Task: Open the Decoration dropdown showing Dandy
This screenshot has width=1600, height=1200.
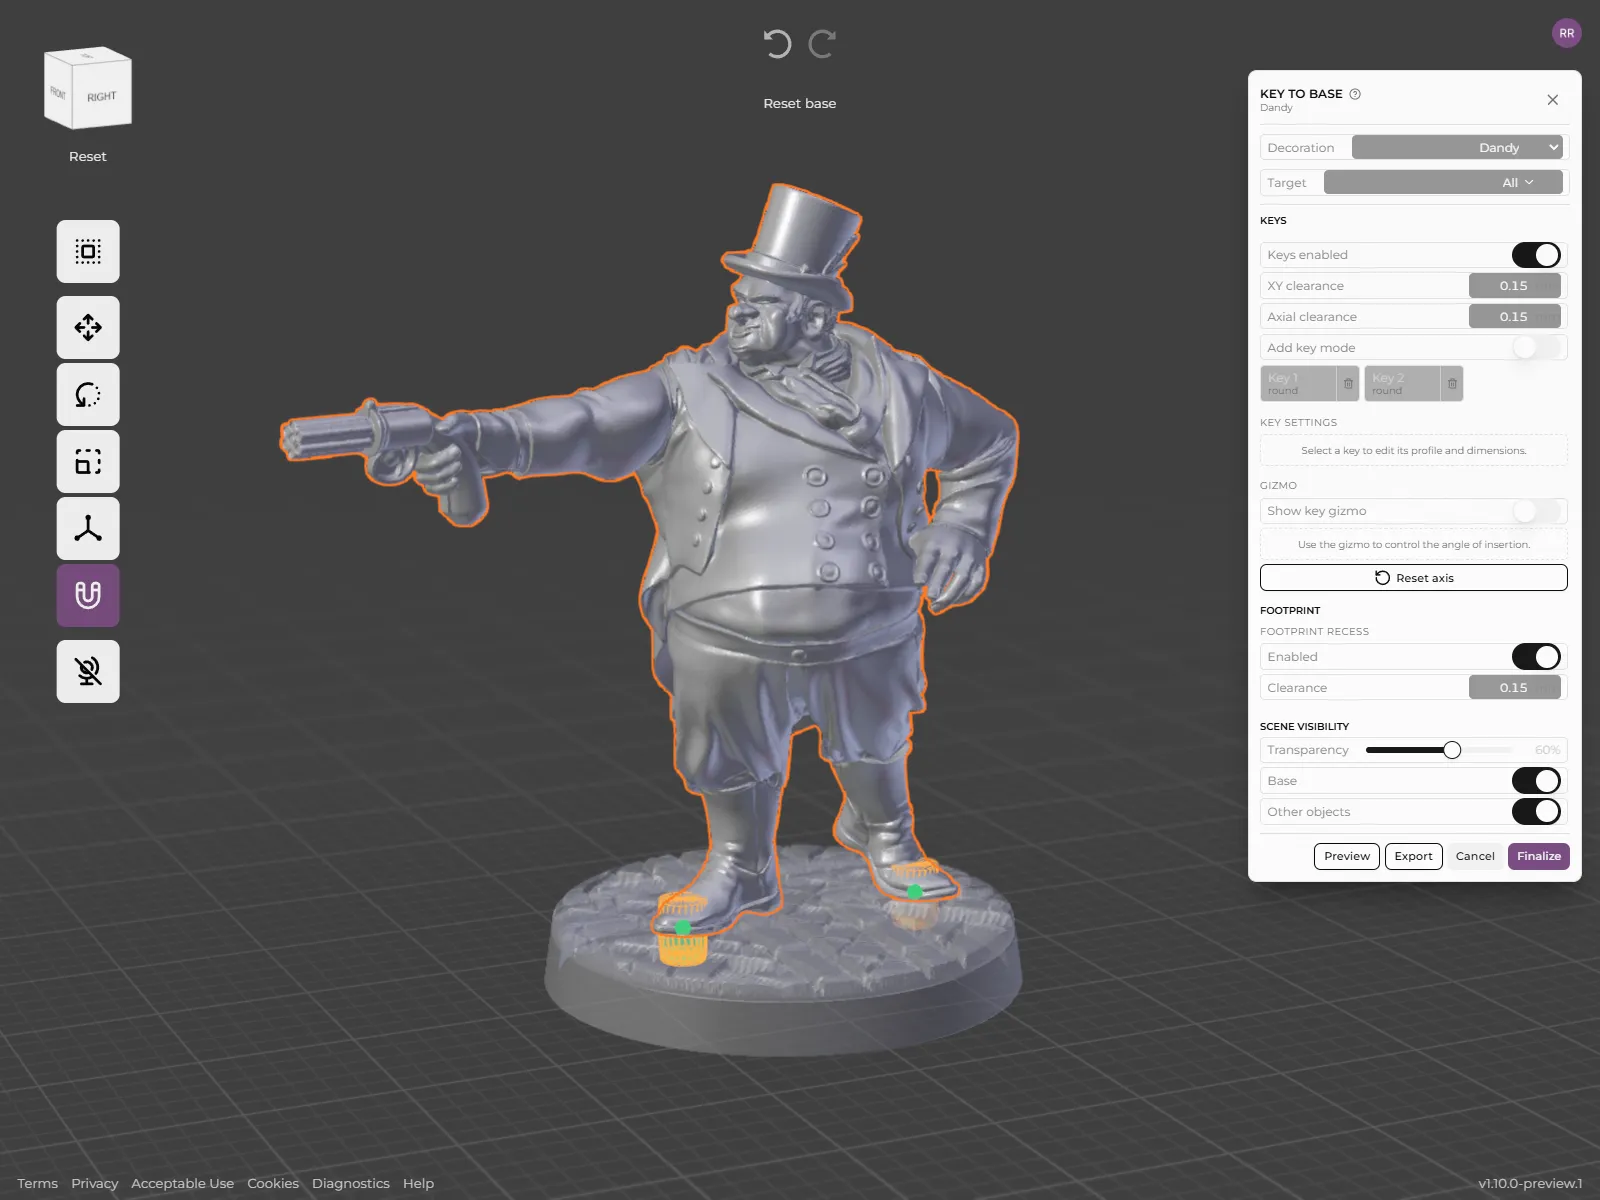Action: coord(1457,147)
